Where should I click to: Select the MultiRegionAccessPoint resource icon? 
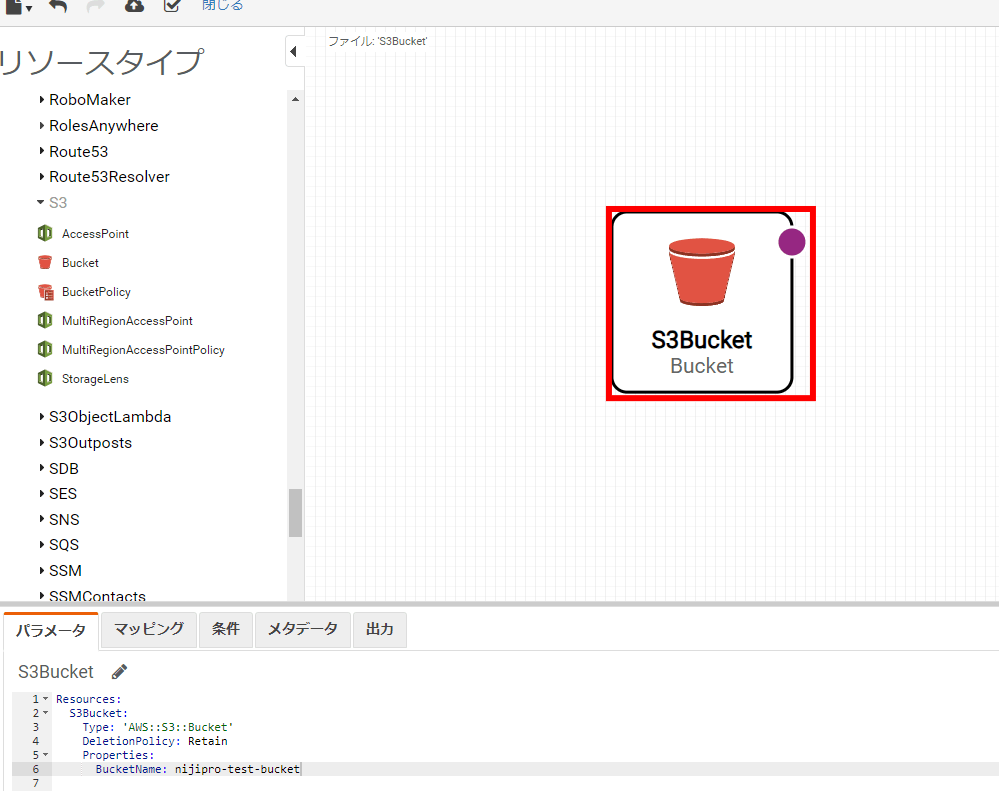point(45,320)
